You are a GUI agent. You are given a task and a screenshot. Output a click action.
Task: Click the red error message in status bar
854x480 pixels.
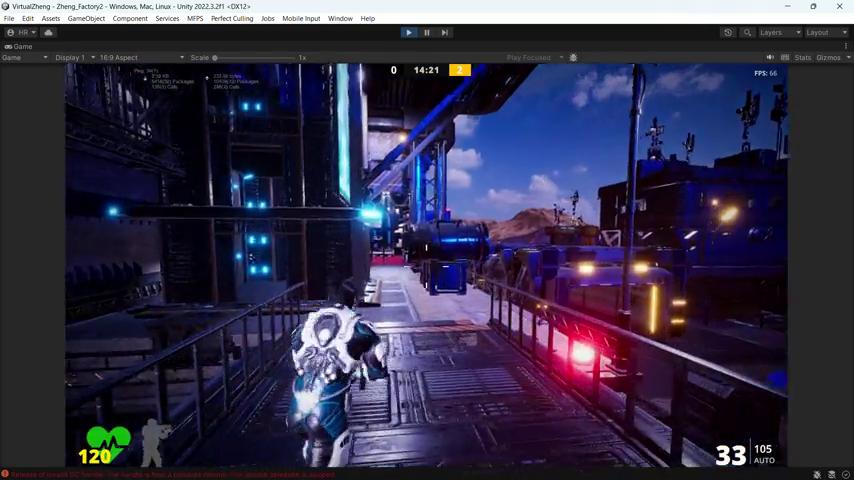173,475
